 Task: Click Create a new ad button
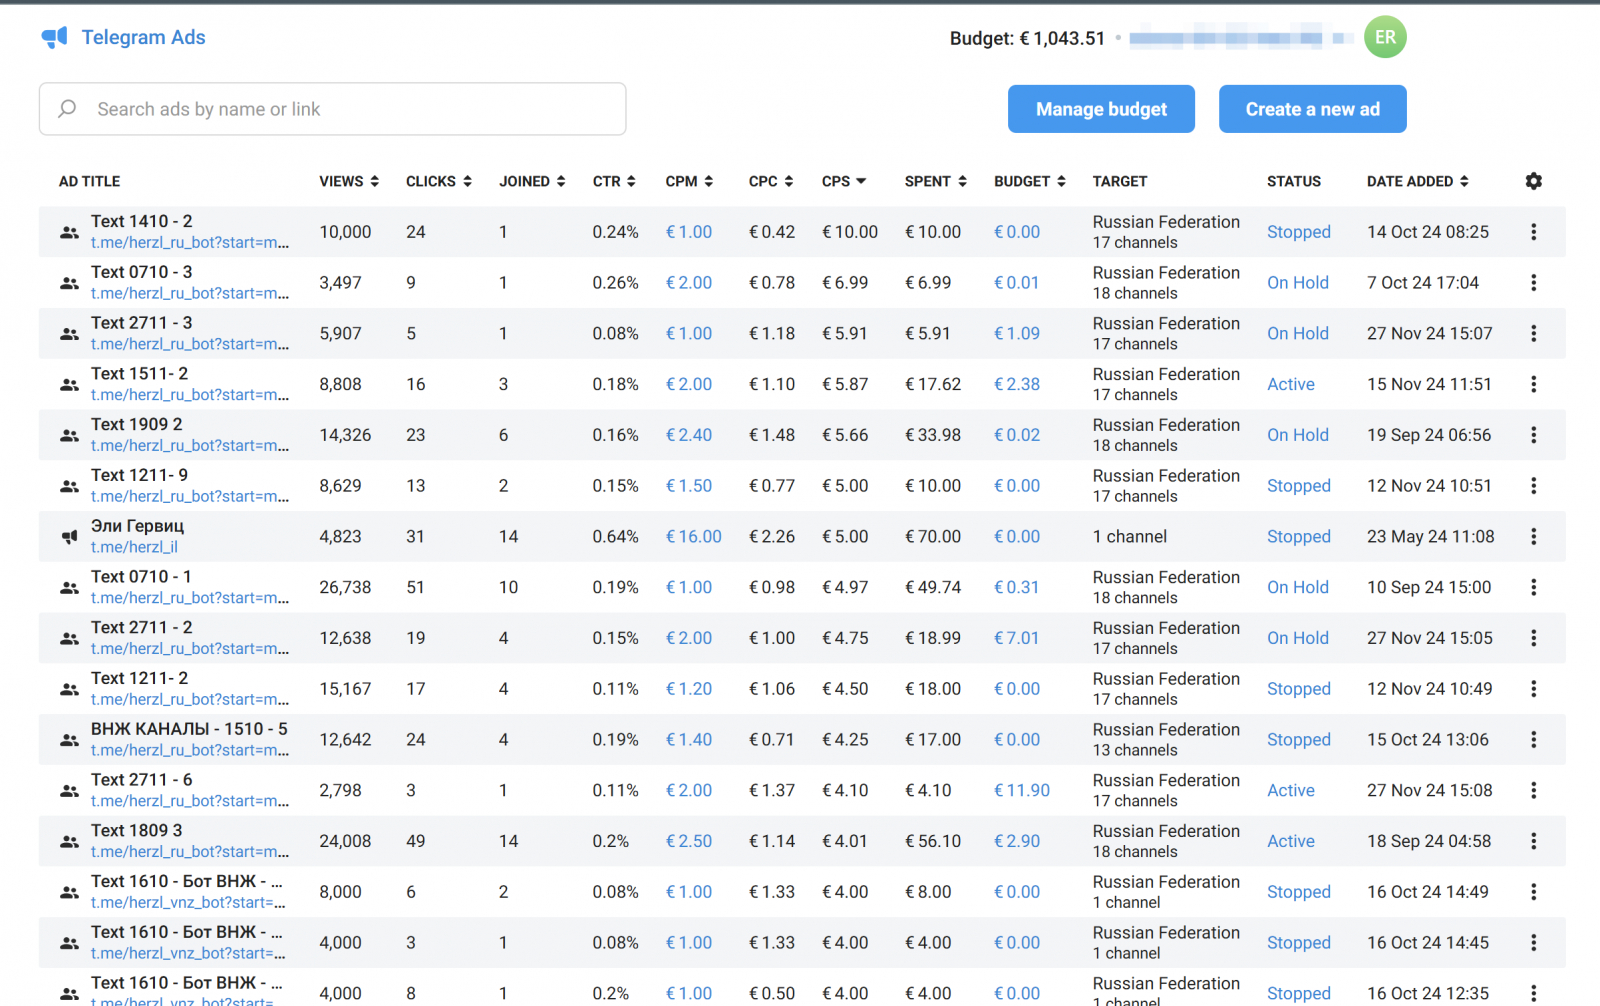tap(1312, 109)
